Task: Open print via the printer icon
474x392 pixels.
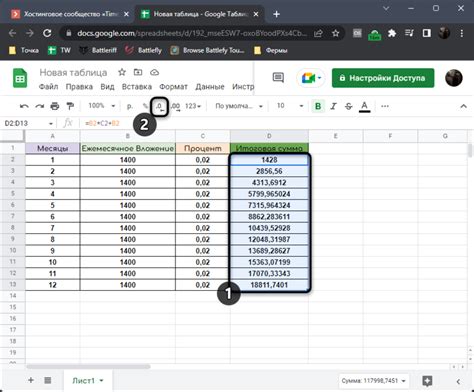Action: [55, 106]
